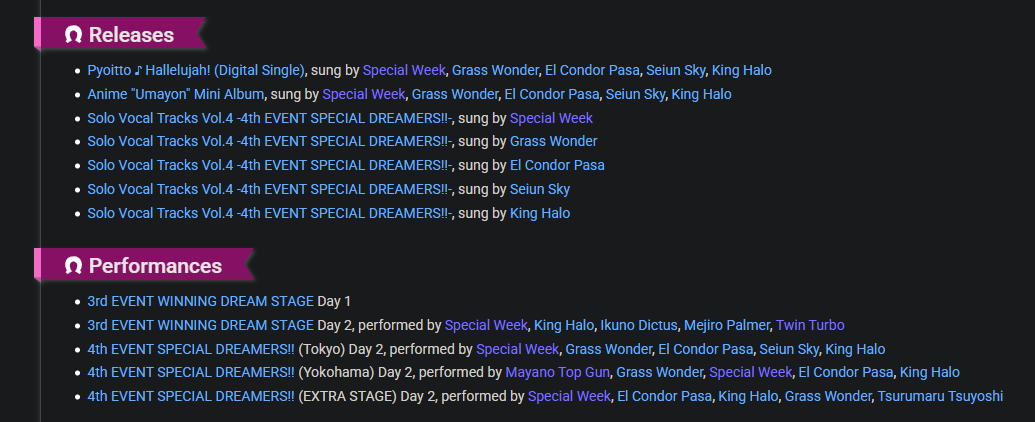Open the 3rd EVENT WINNING DREAM STAGE Day 1 link
The width and height of the screenshot is (1035, 422).
[x=200, y=301]
